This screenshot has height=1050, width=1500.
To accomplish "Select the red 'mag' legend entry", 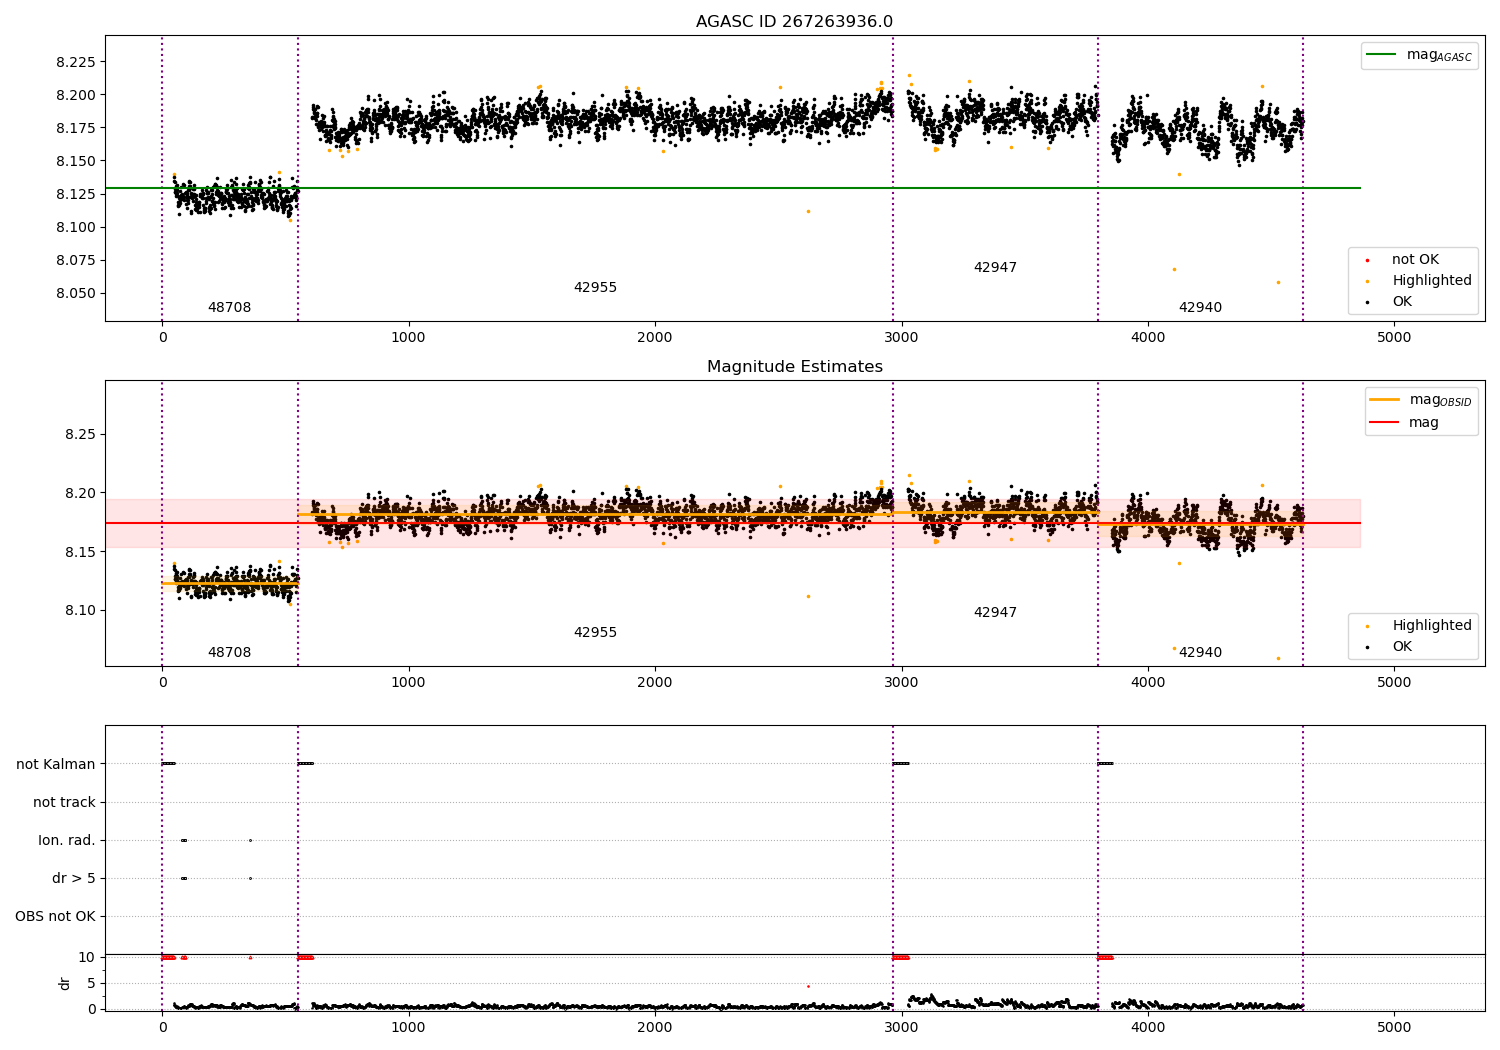I will point(1404,422).
